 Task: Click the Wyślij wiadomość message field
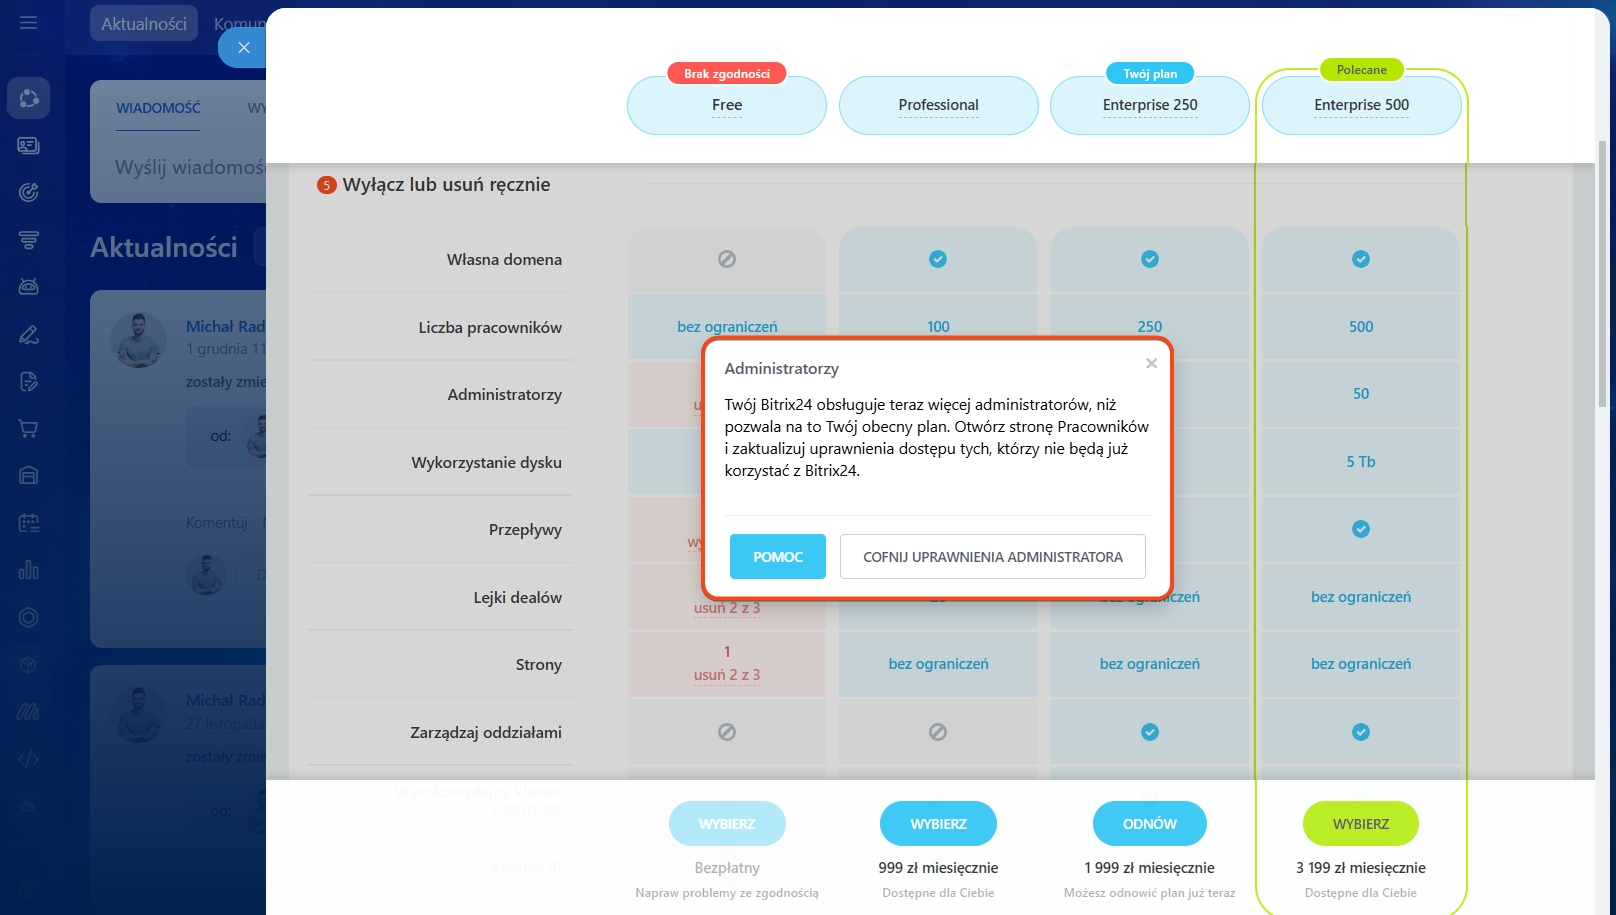tap(190, 167)
